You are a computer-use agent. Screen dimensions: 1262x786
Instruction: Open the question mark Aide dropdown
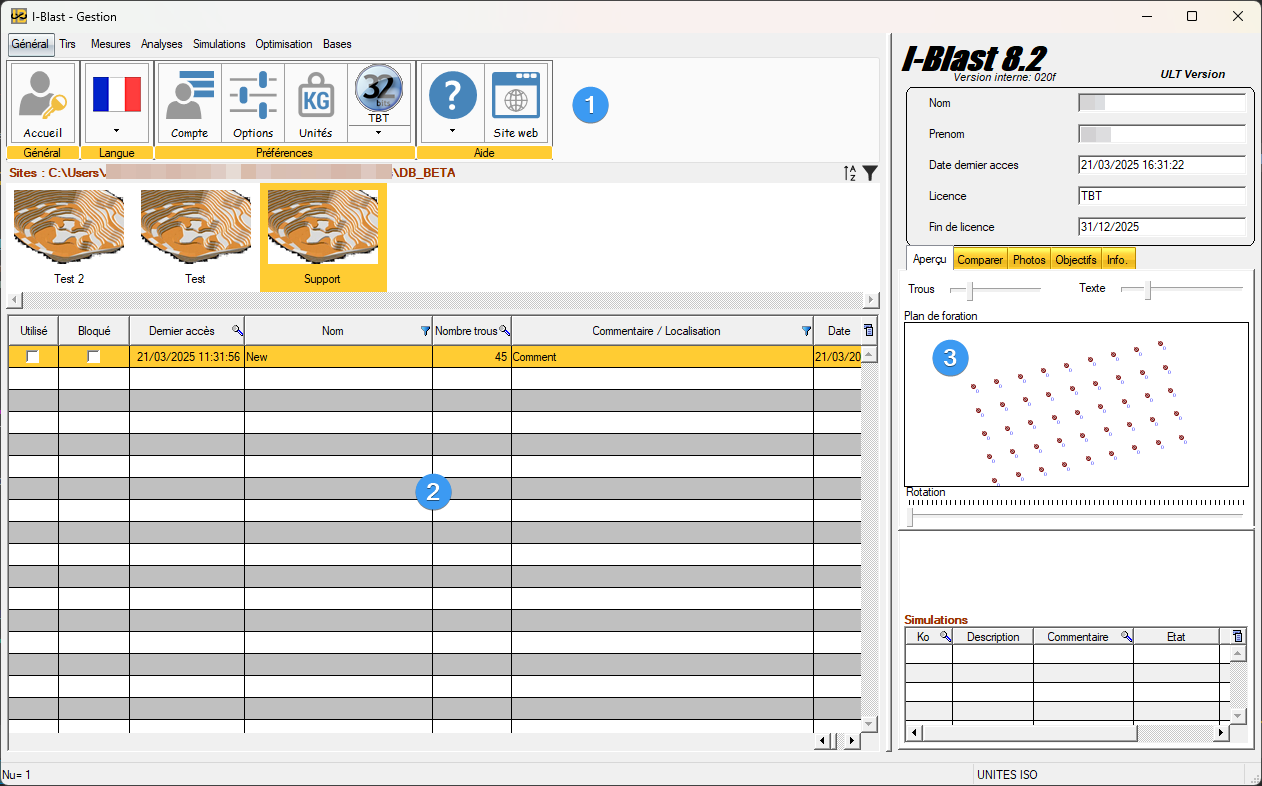click(453, 103)
